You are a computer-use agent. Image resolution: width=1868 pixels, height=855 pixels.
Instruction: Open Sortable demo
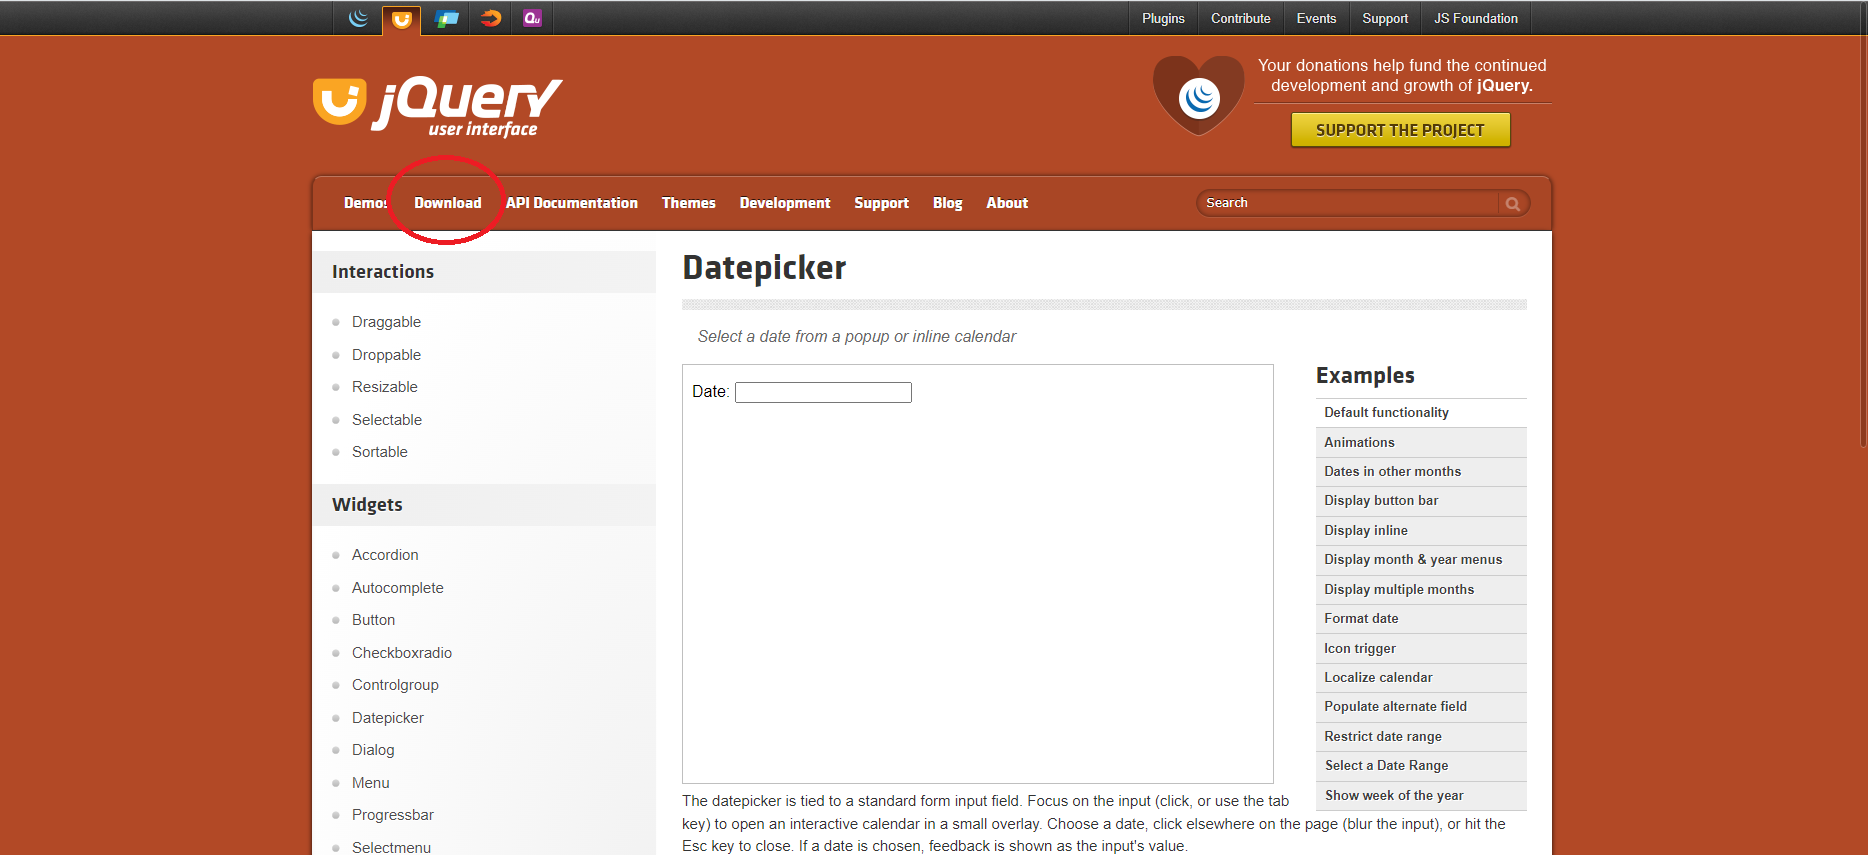(380, 452)
